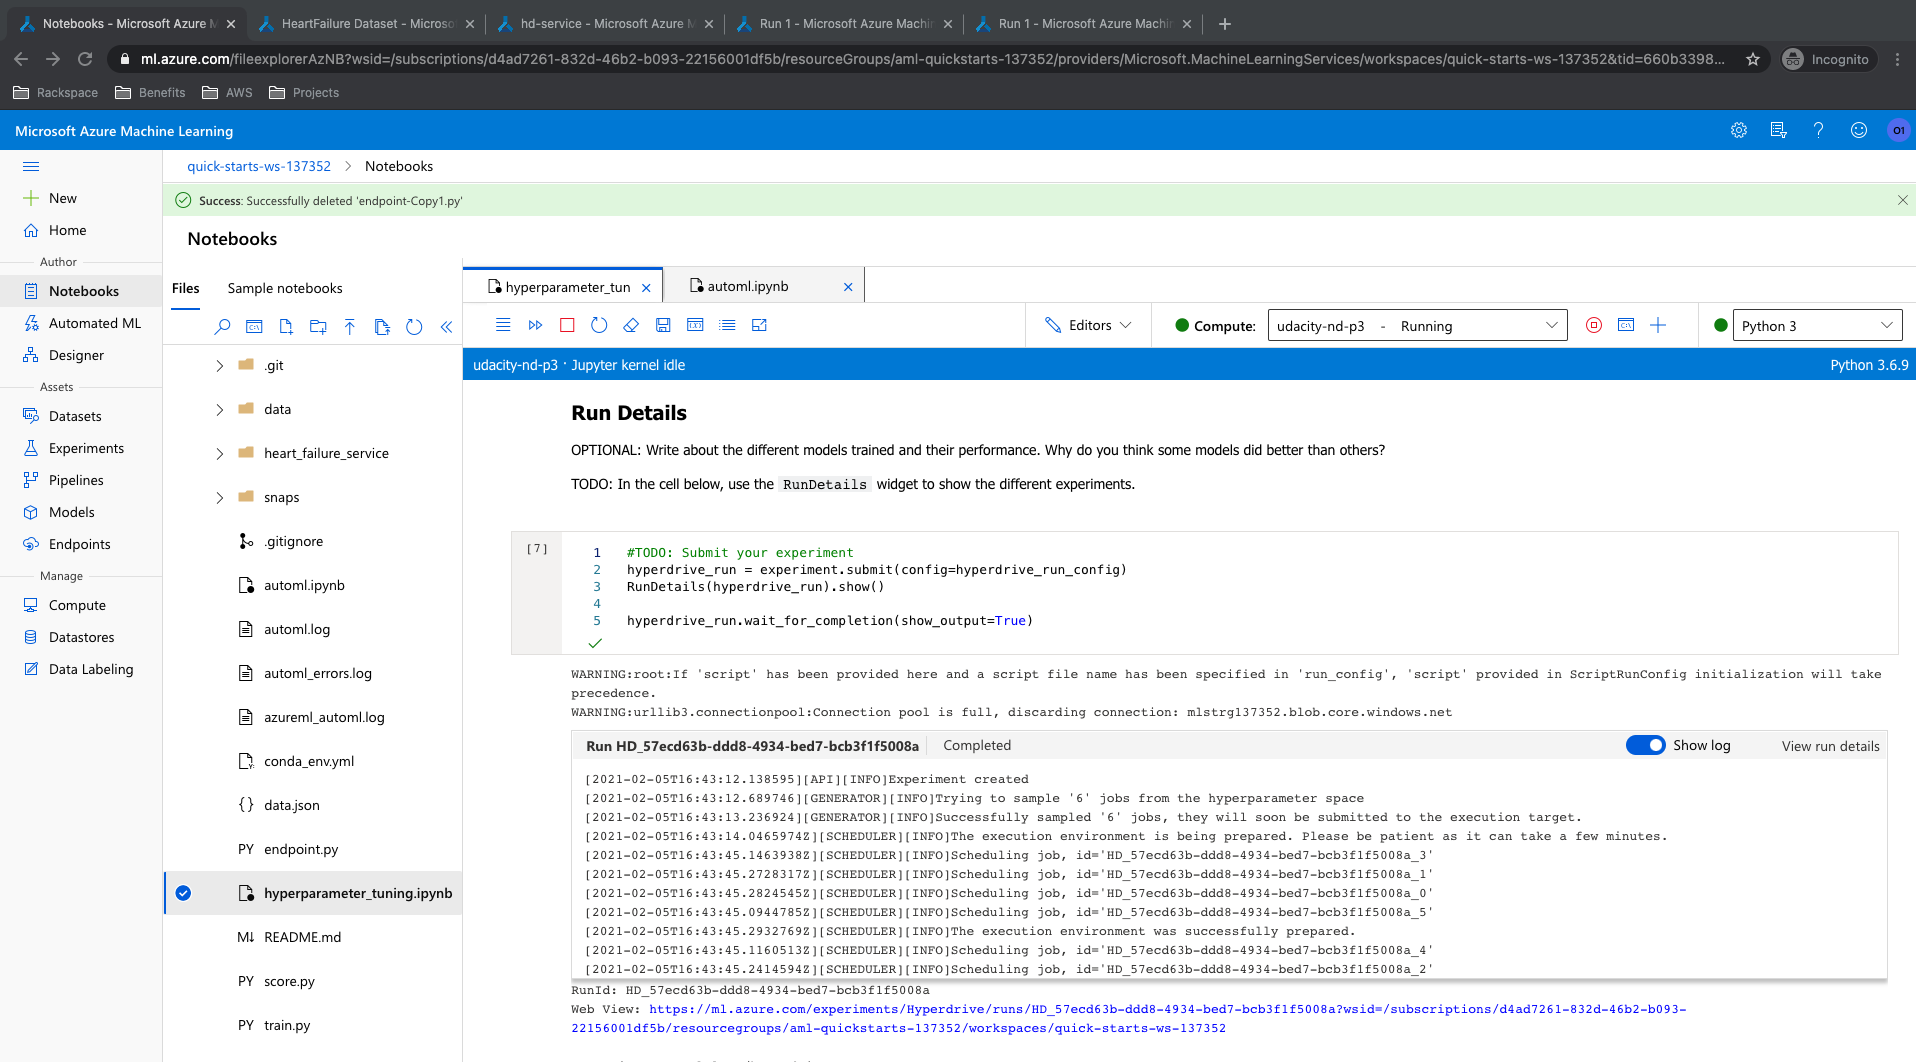The image size is (1916, 1062).
Task: Uncheck hyperparameter_tuning.ipynb selection circle
Action: (x=183, y=893)
